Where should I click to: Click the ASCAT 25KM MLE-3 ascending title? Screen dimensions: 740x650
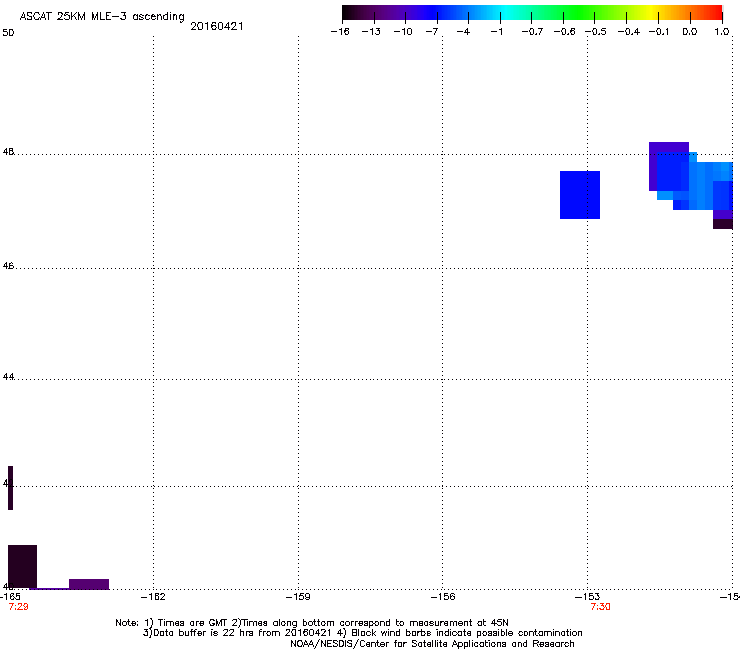tap(102, 17)
